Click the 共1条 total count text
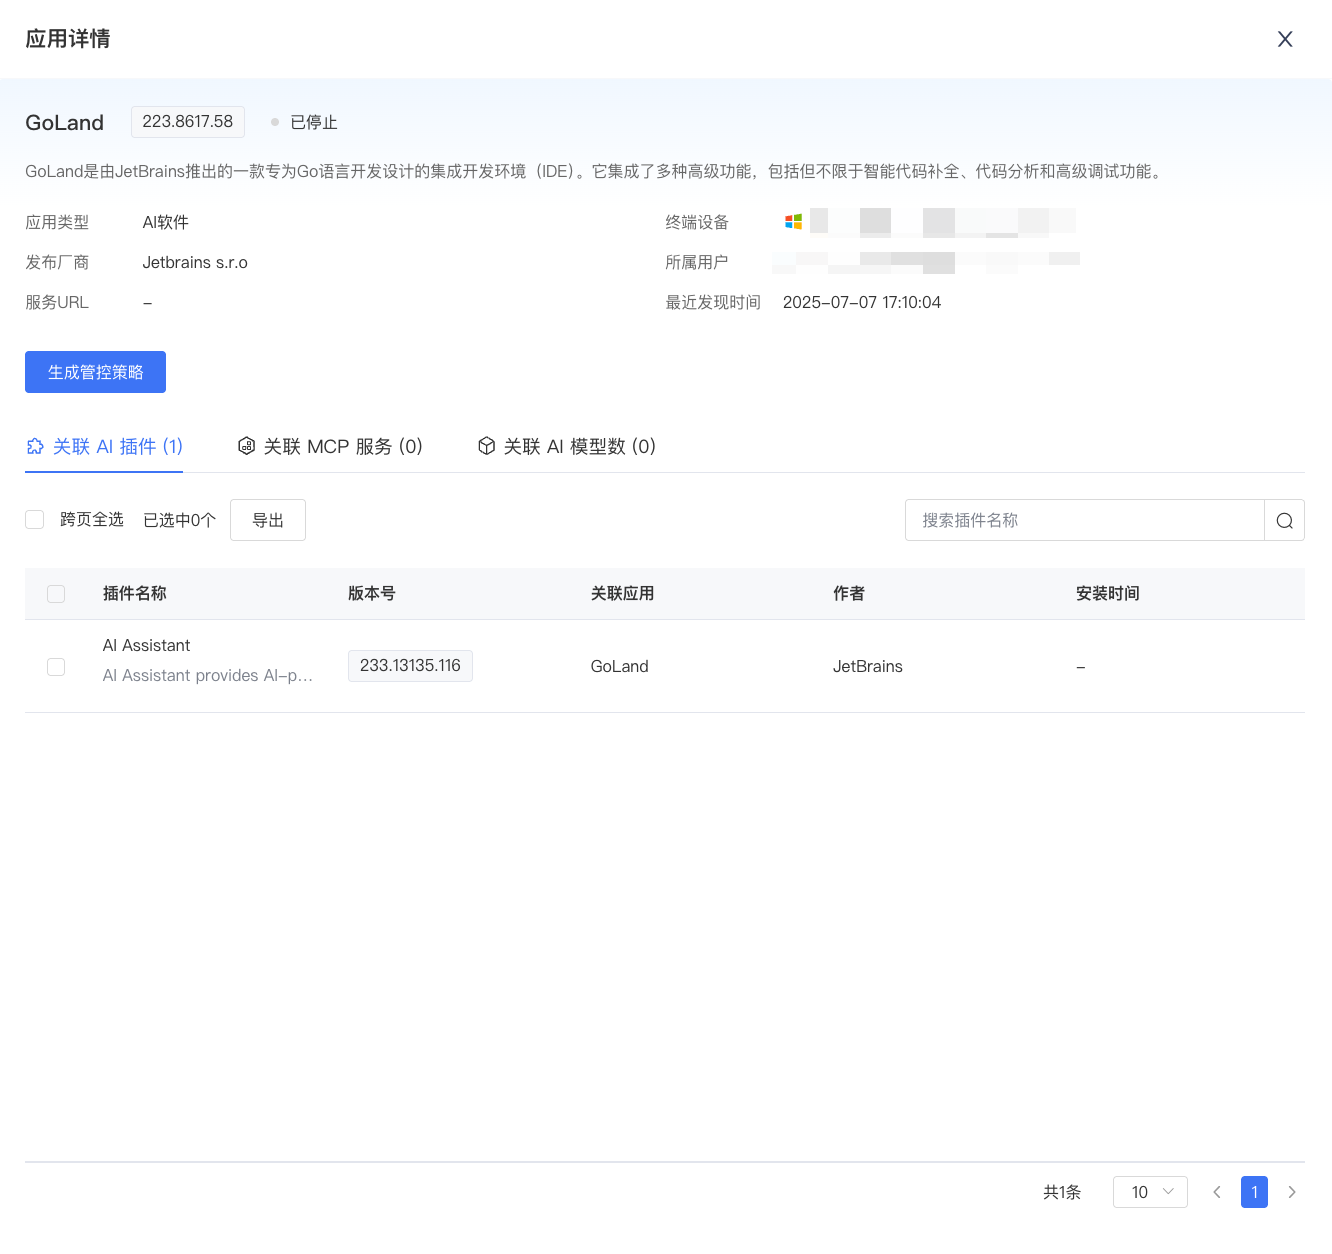The height and width of the screenshot is (1254, 1332). (1062, 1192)
